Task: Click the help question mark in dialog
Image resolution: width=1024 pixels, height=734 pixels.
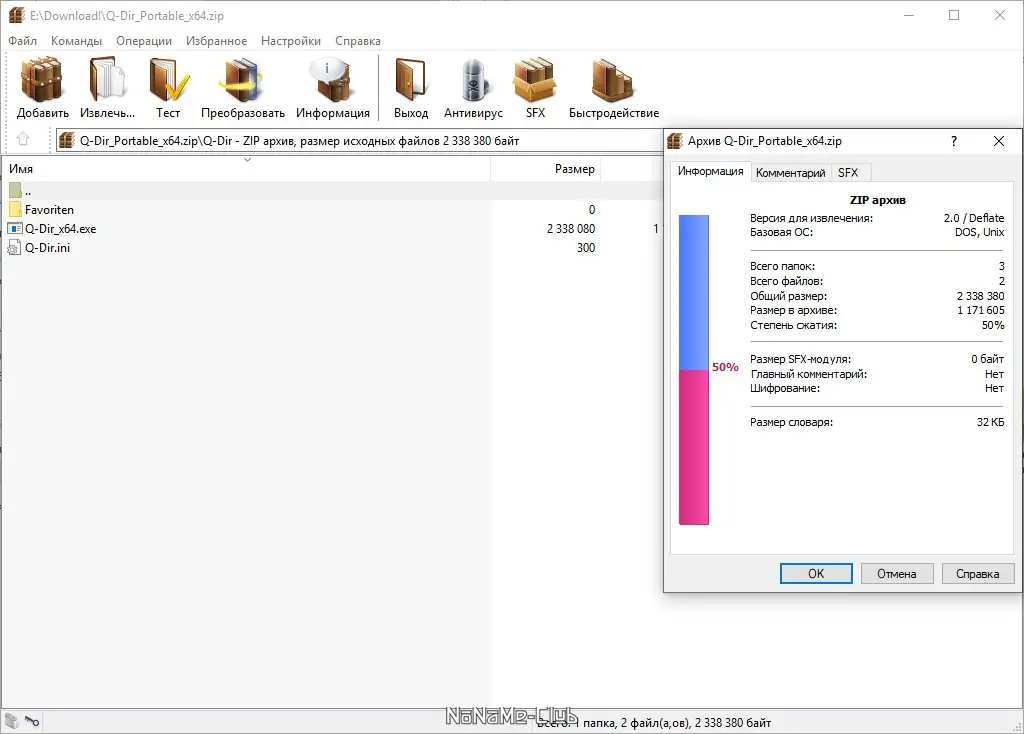Action: coord(953,141)
